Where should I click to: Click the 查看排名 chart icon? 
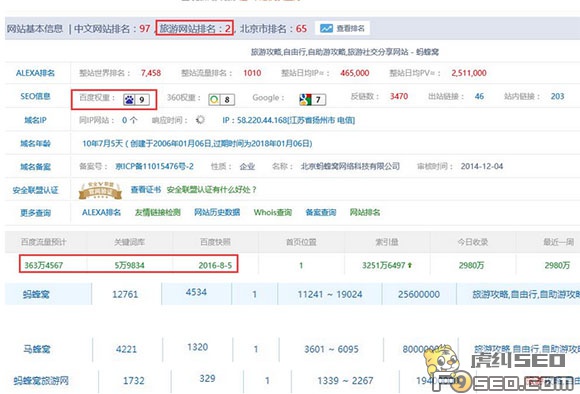(326, 28)
